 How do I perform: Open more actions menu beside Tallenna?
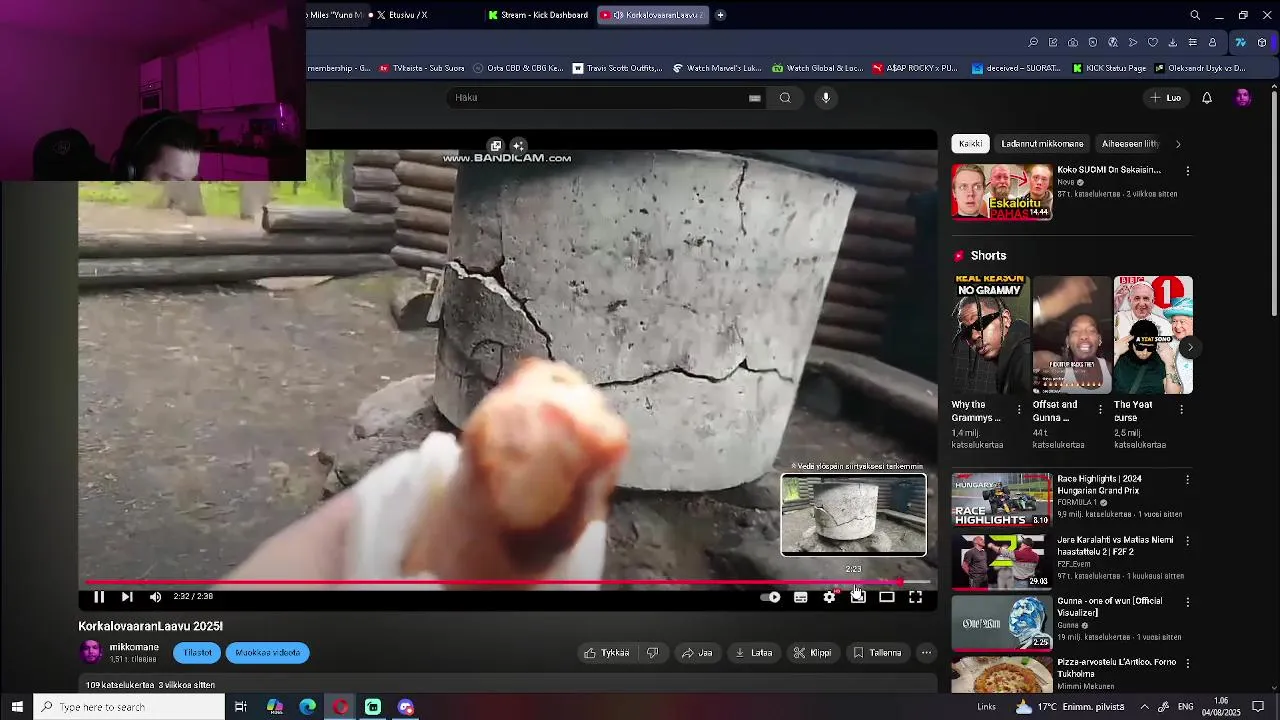click(926, 653)
